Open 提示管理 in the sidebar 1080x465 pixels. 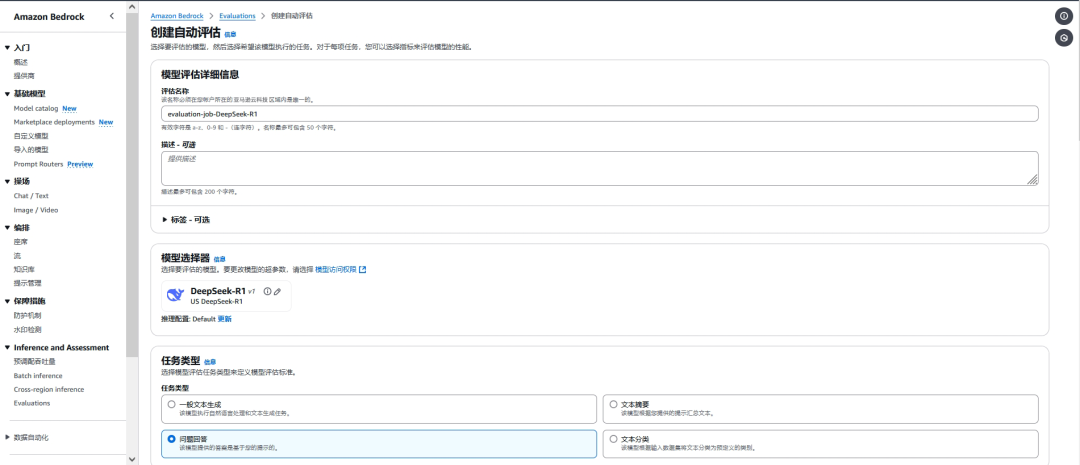click(x=28, y=283)
